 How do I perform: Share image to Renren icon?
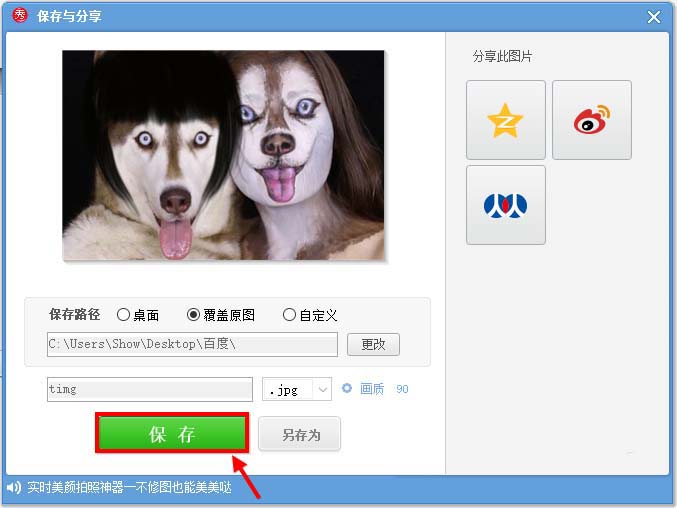click(506, 205)
